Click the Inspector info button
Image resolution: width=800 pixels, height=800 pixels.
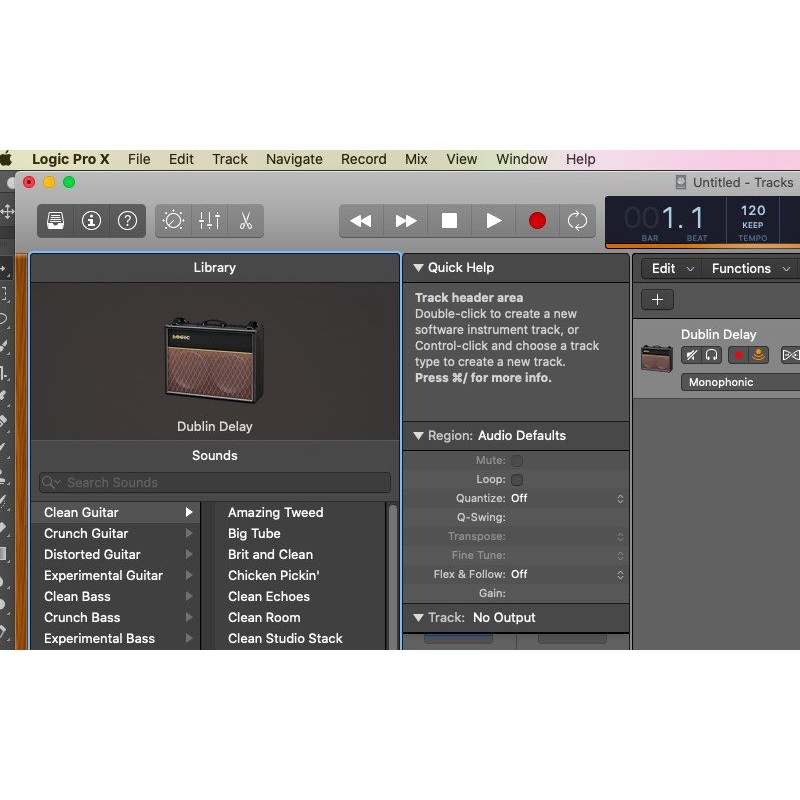(x=92, y=221)
